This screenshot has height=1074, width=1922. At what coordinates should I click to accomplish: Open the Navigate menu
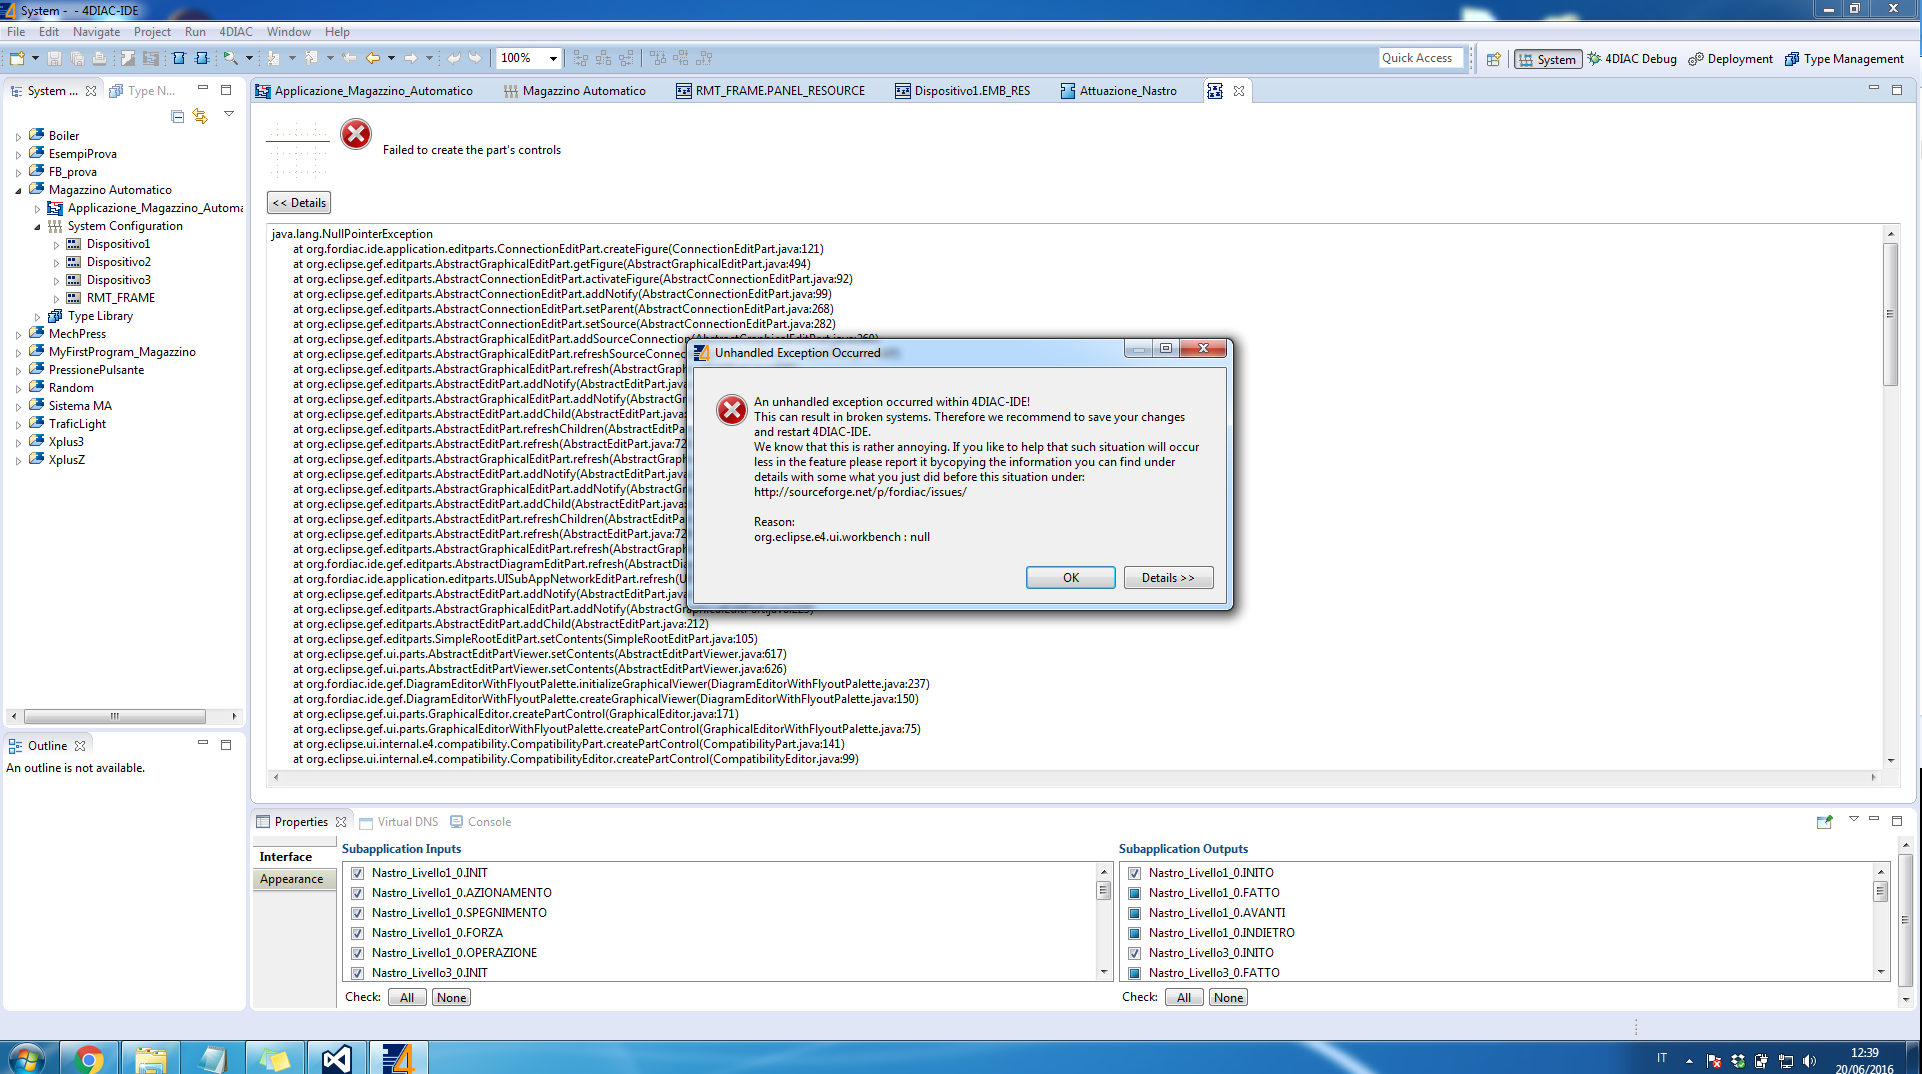pos(96,32)
